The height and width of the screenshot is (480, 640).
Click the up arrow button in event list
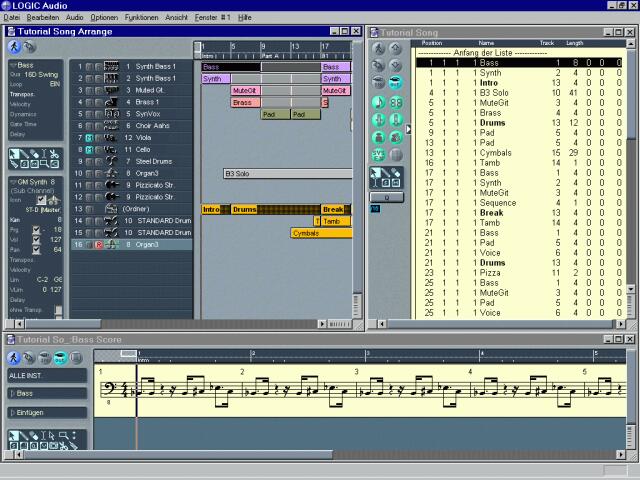click(x=395, y=49)
